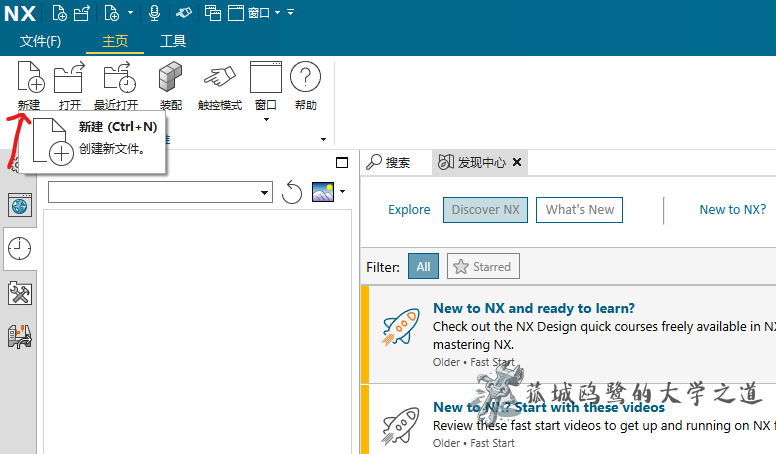Image resolution: width=776 pixels, height=454 pixels.
Task: Maximize the history panel using square icon
Action: [x=342, y=162]
